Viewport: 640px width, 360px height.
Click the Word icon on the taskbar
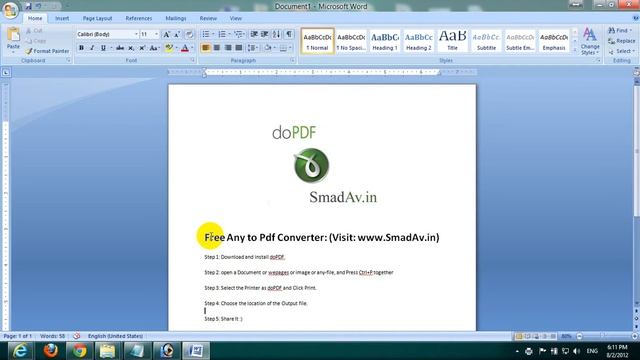point(196,351)
